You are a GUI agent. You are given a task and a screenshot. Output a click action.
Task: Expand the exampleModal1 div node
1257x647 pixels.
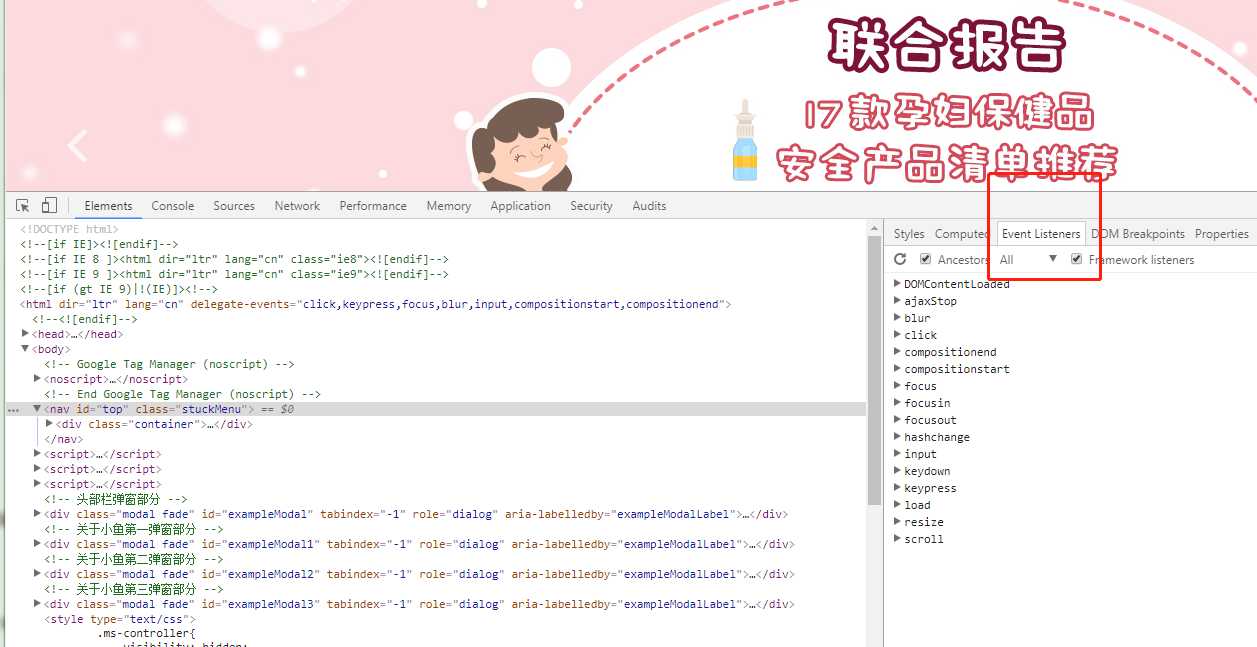coord(37,544)
